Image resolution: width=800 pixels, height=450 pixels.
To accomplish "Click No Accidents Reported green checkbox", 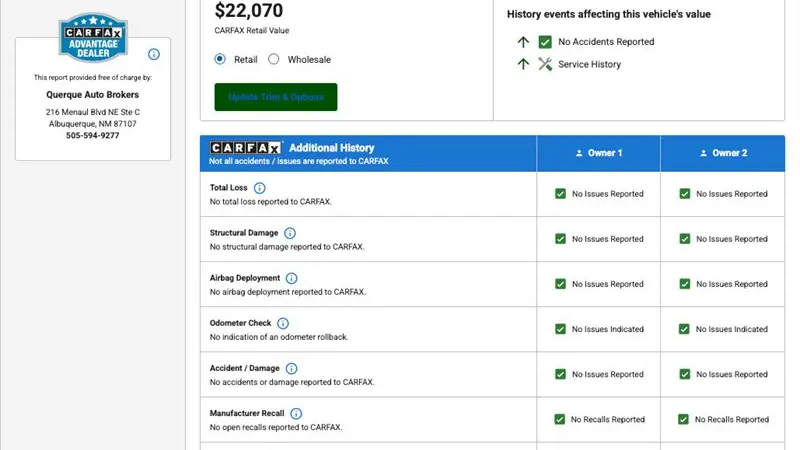I will click(545, 42).
